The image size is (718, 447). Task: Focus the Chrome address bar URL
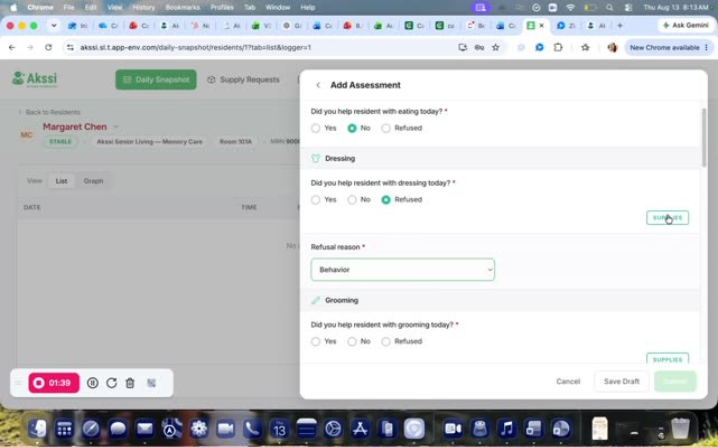(196, 47)
